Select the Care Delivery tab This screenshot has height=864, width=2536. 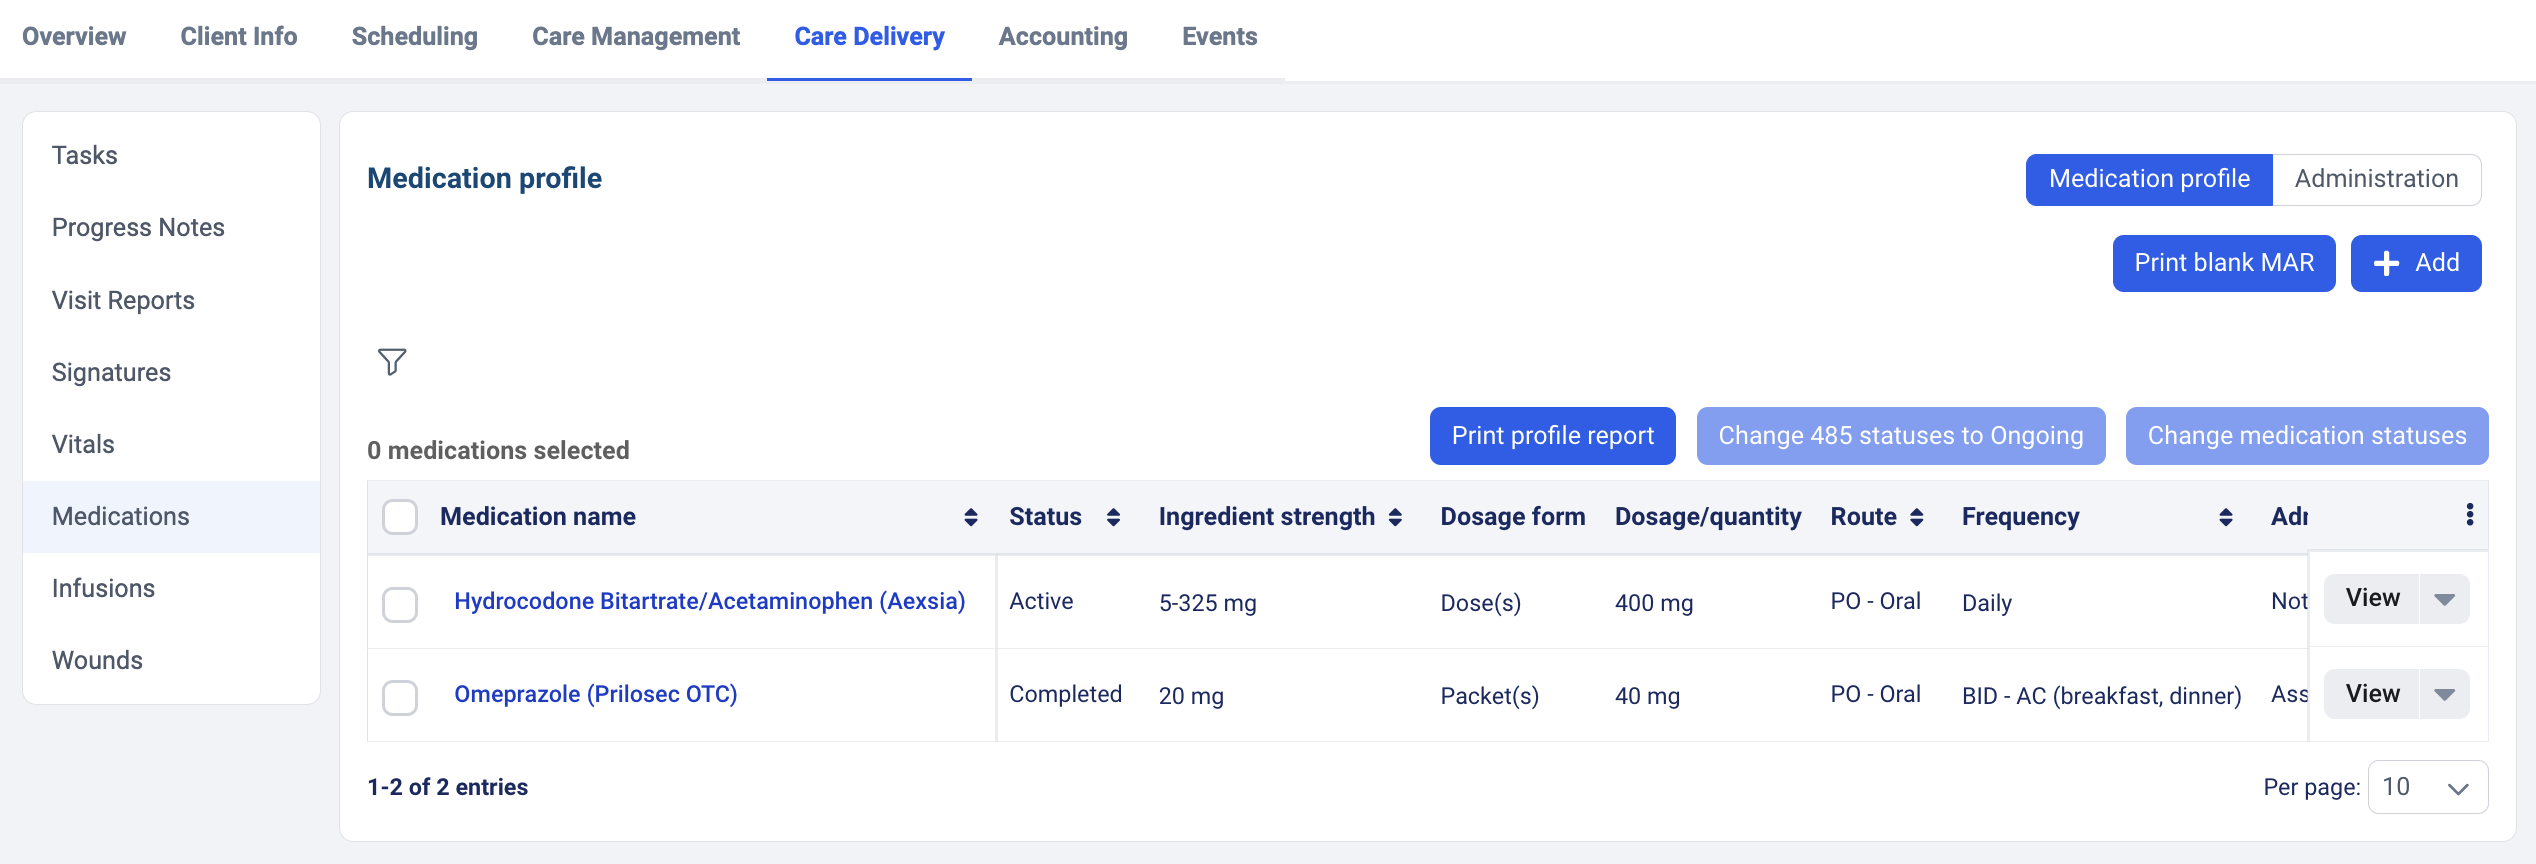[x=869, y=37]
